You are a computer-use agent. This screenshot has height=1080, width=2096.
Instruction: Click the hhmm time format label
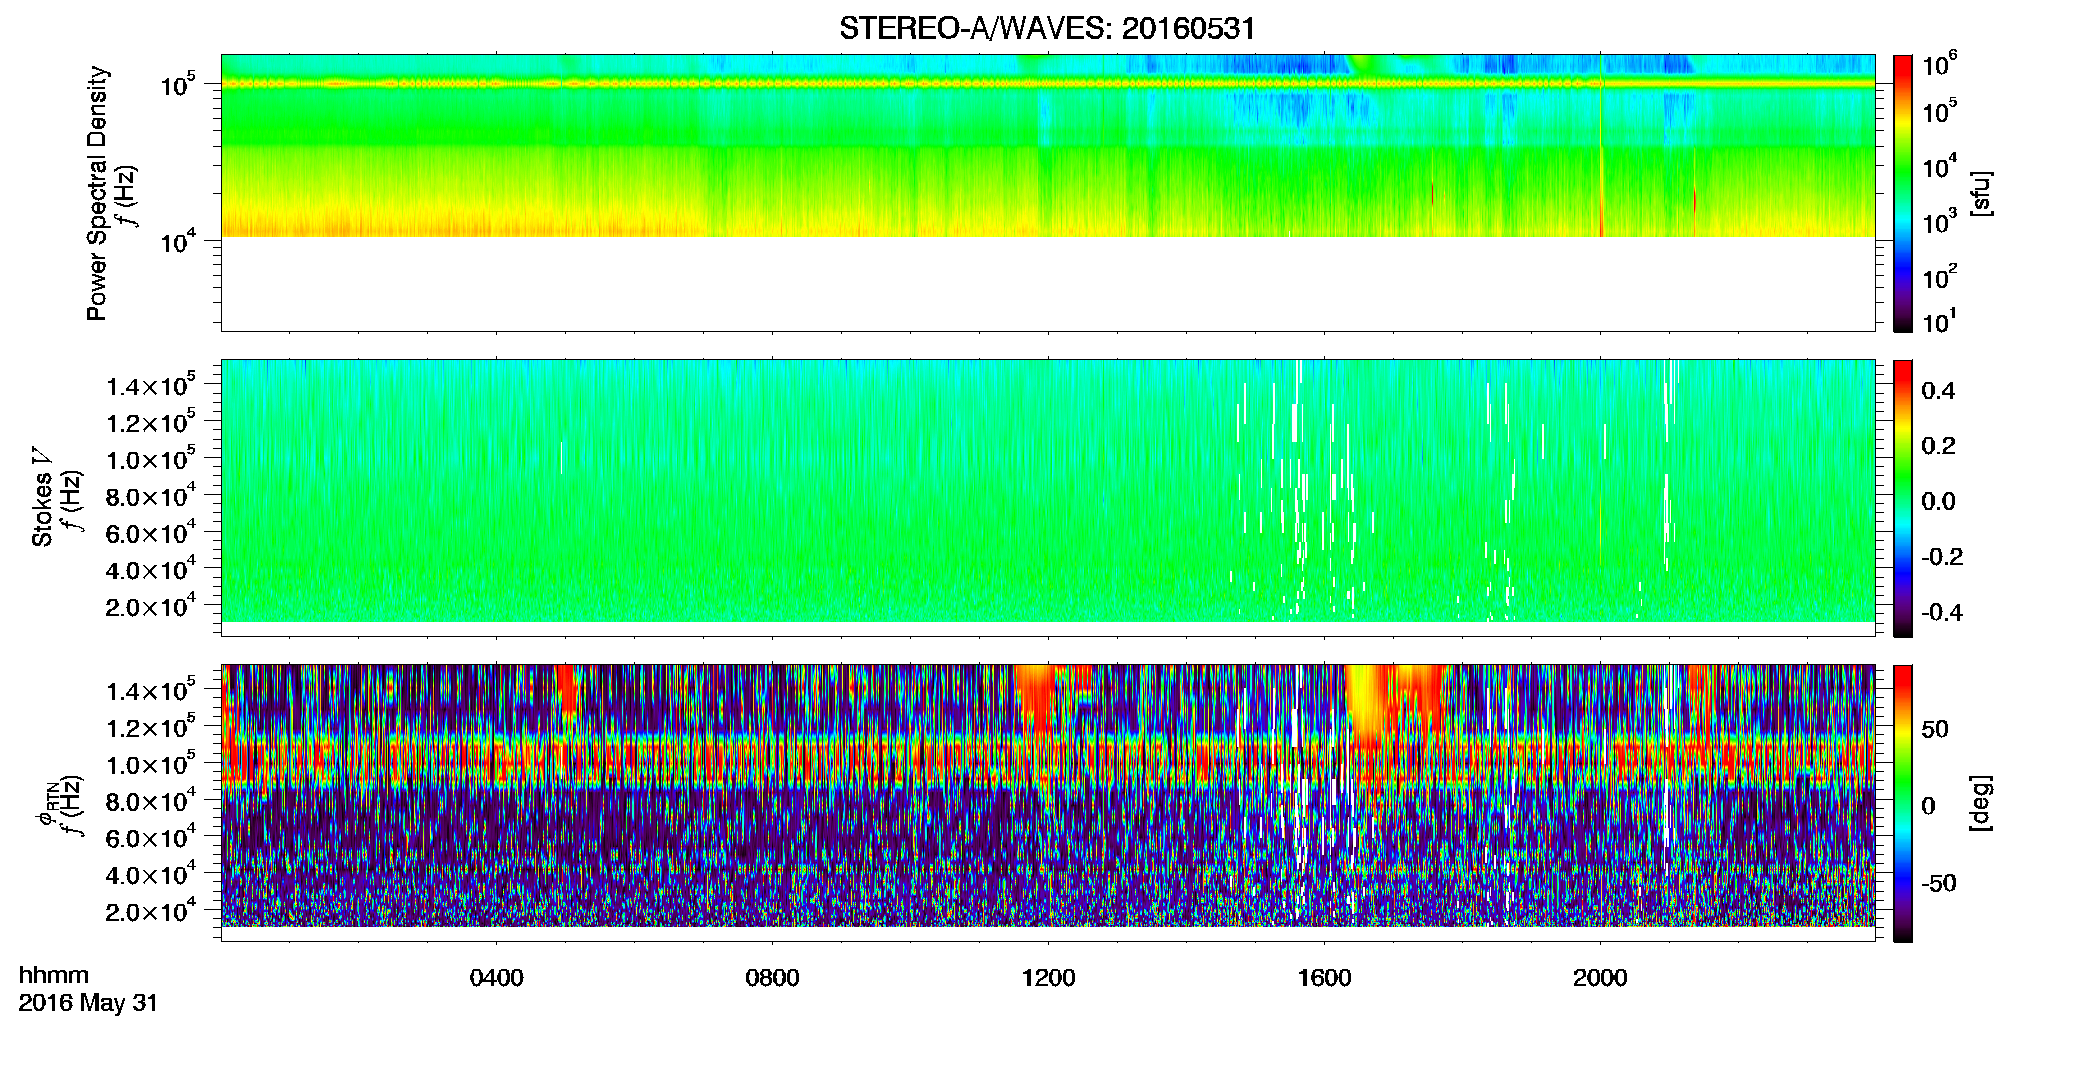(x=54, y=975)
